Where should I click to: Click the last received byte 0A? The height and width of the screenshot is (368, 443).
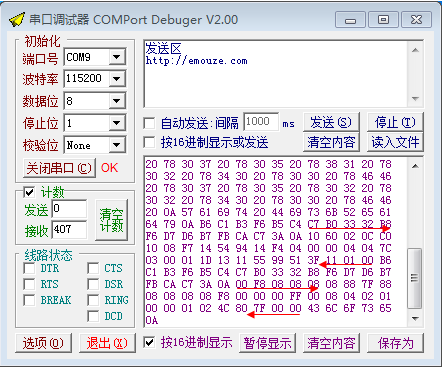(x=152, y=320)
